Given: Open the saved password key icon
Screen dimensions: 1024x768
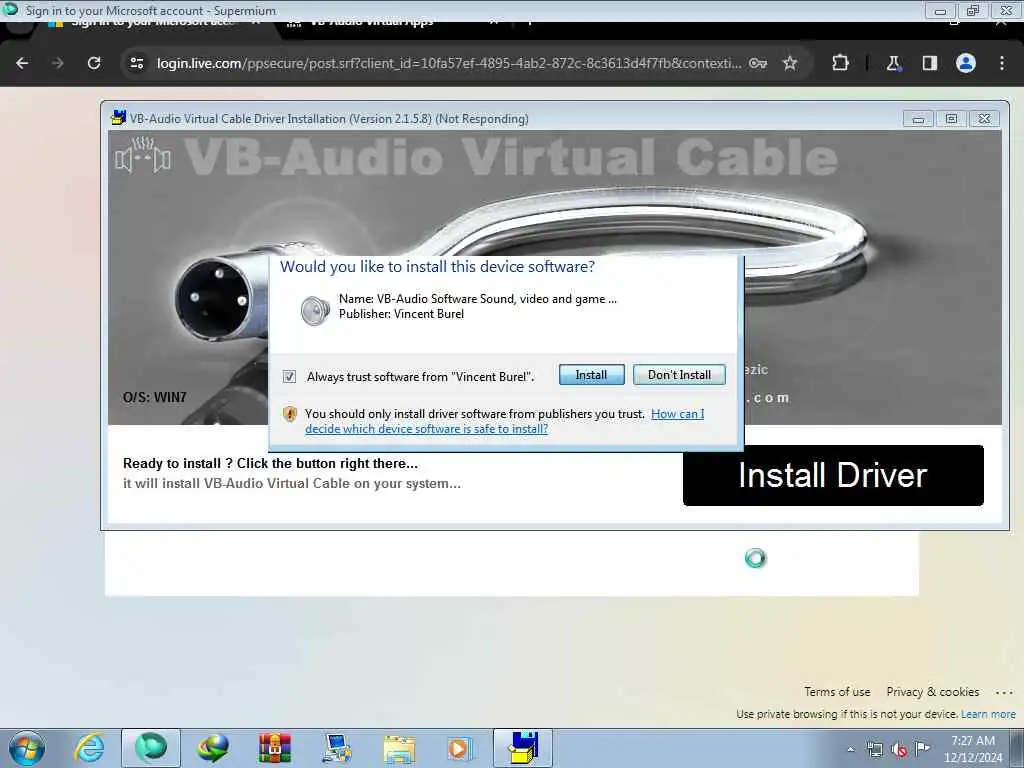Looking at the screenshot, I should [758, 63].
